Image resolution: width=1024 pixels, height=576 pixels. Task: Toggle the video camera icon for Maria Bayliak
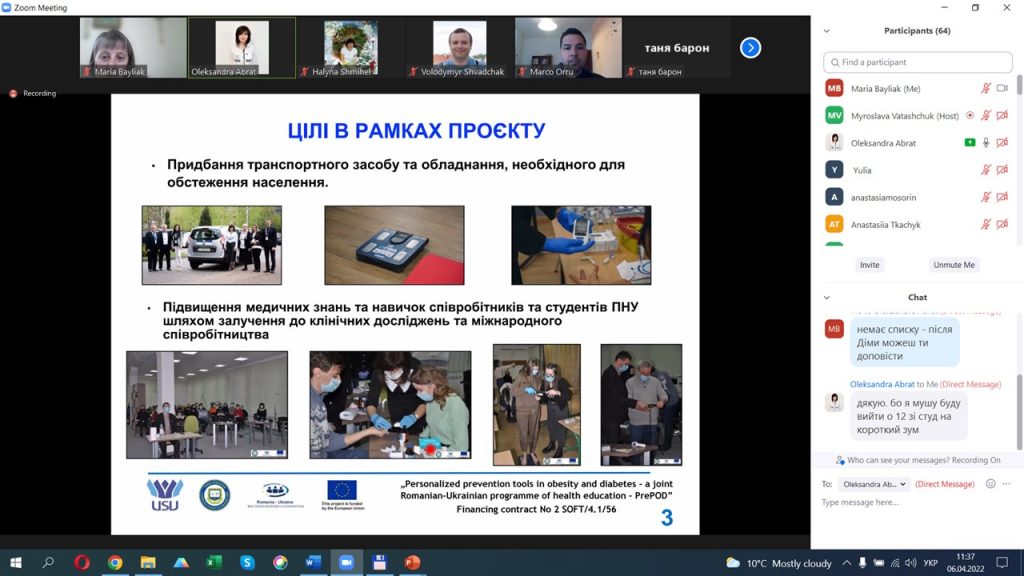click(x=1002, y=88)
